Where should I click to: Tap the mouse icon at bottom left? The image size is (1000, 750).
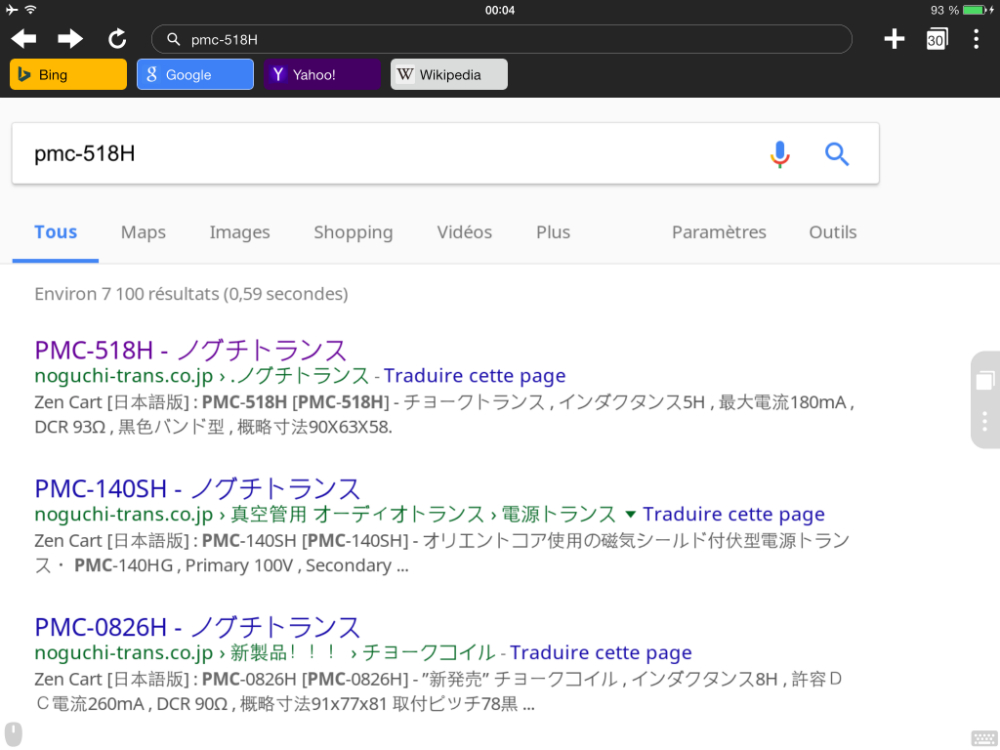[x=13, y=734]
